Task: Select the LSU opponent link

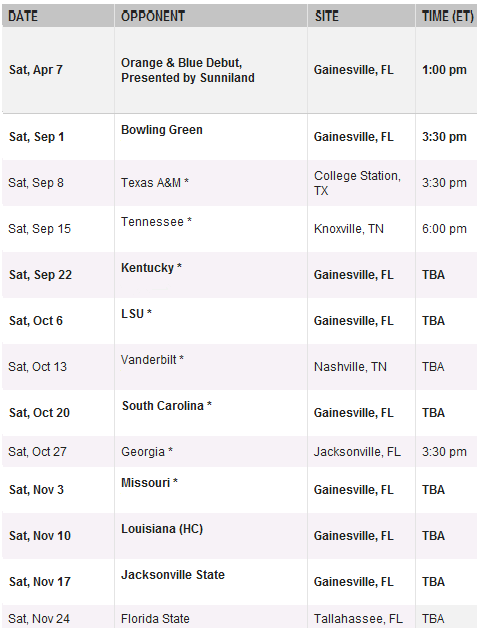Action: (136, 314)
